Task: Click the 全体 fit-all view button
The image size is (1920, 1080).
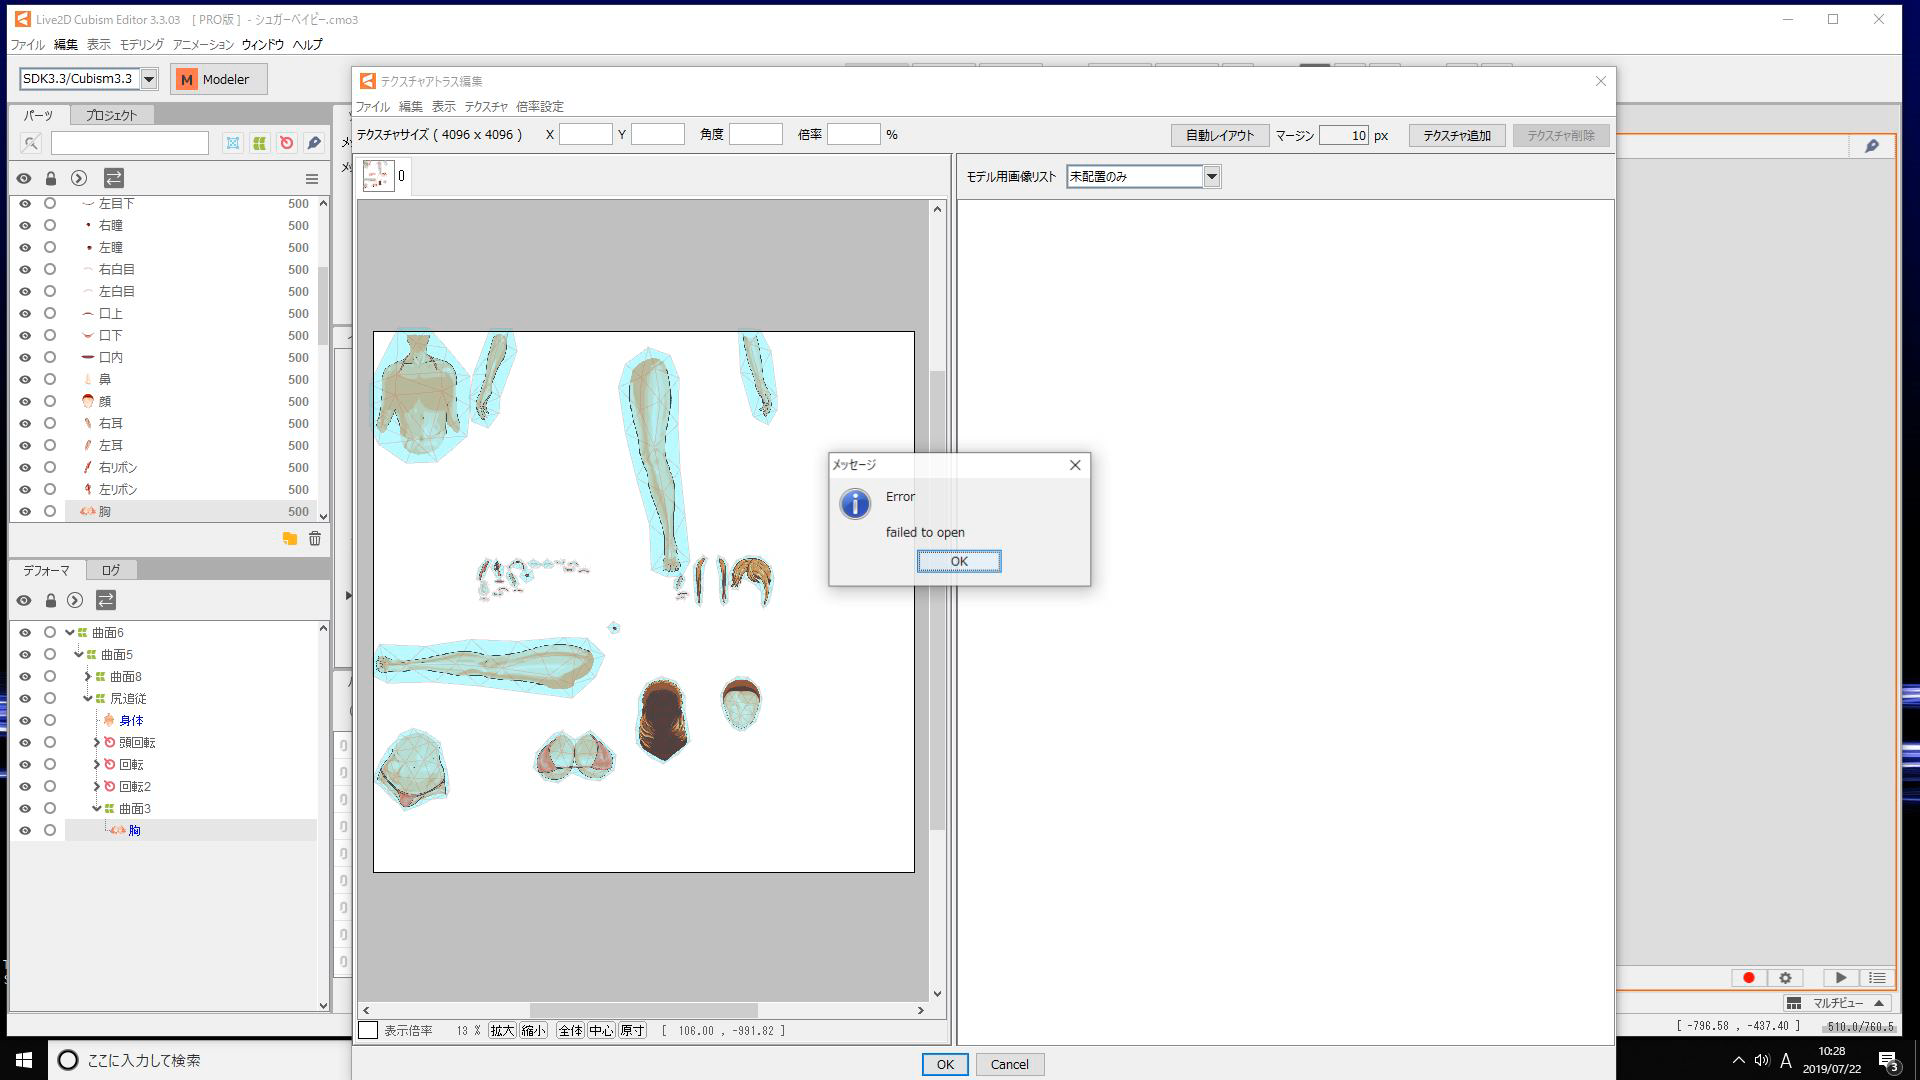Action: [570, 1030]
